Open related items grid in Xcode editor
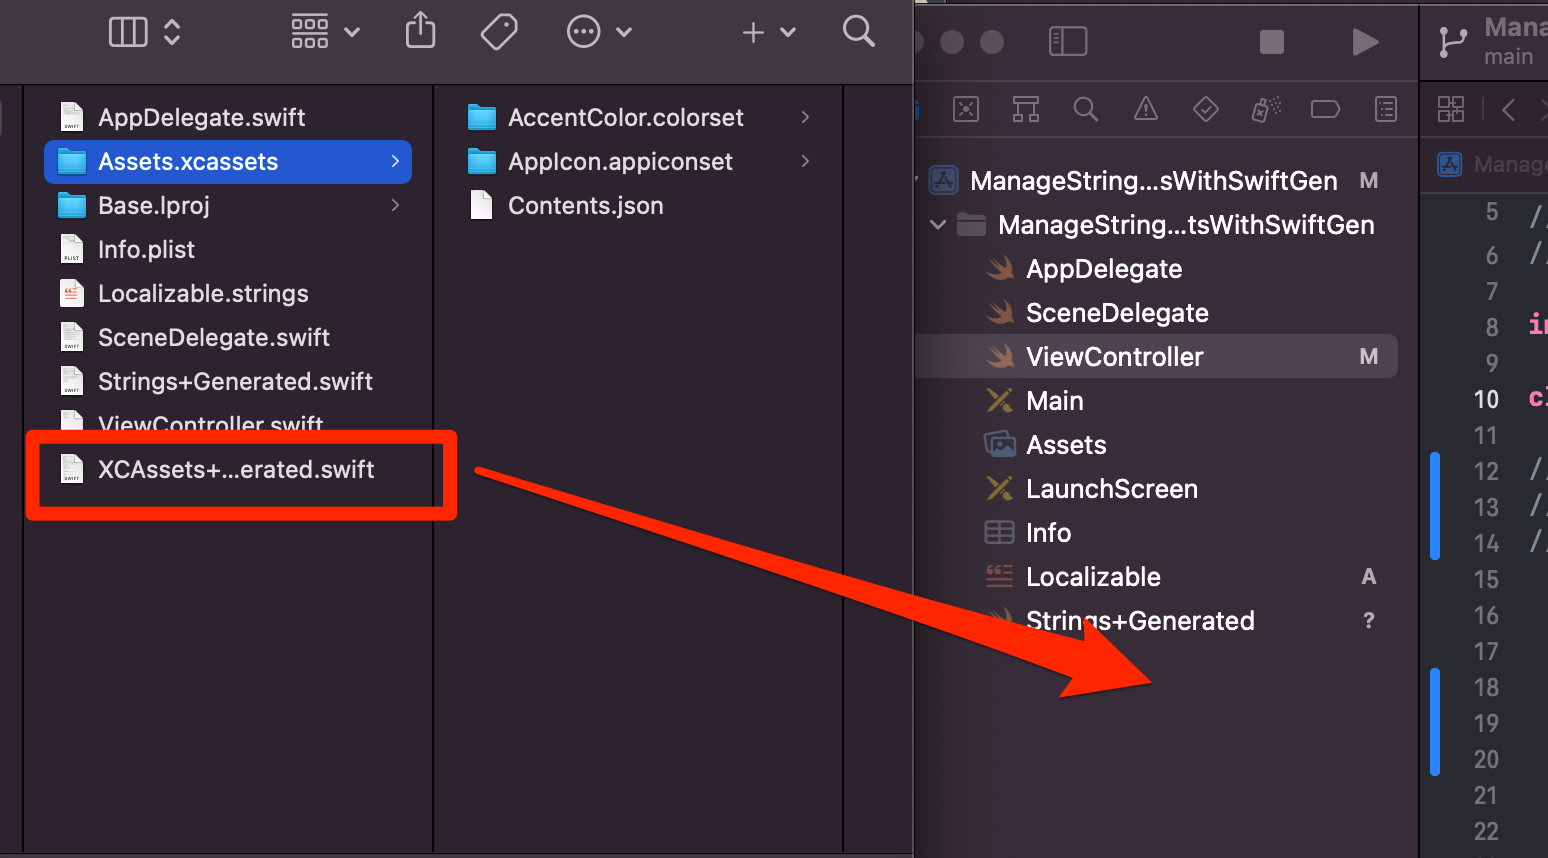 [x=1451, y=109]
